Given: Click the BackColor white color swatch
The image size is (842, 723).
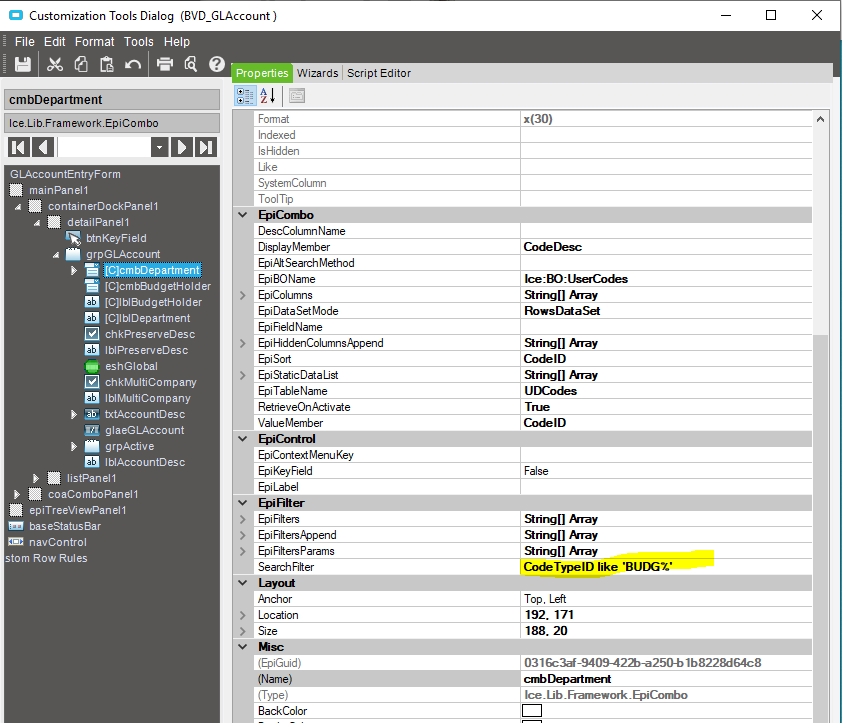Looking at the screenshot, I should [x=532, y=711].
